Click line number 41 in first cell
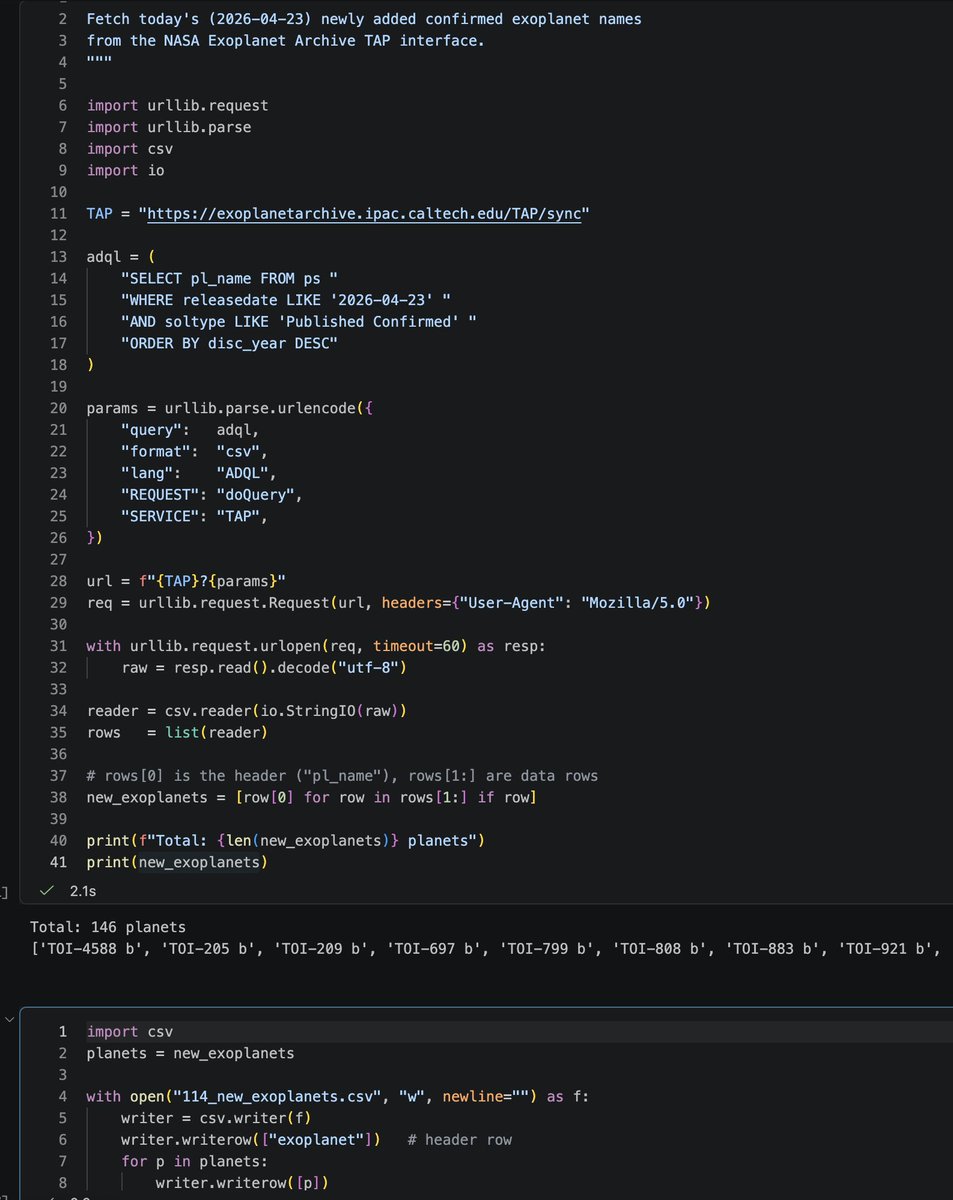The height and width of the screenshot is (1200, 953). tap(58, 862)
